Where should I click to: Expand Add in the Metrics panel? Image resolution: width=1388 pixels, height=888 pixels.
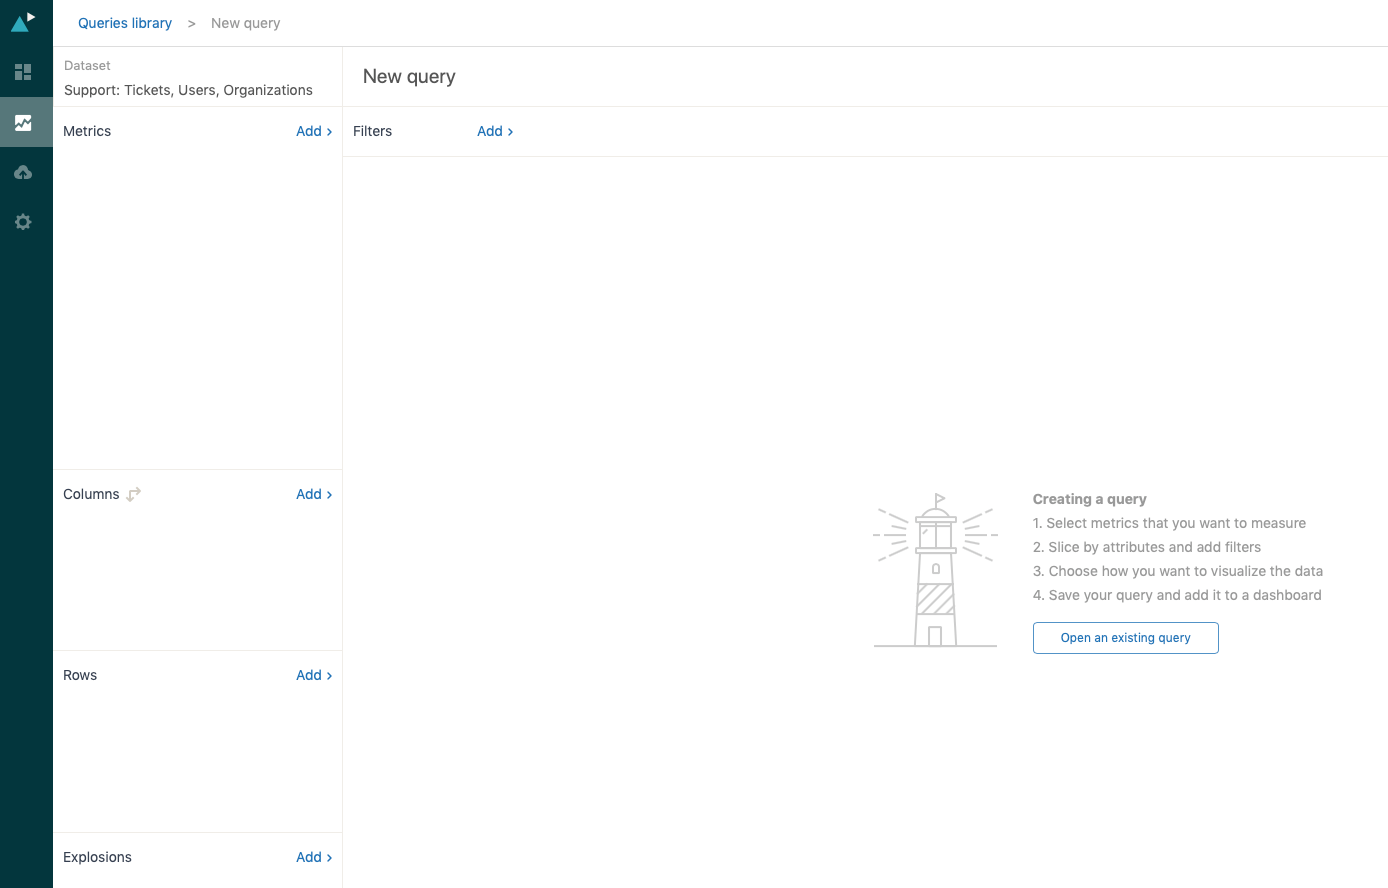coord(313,131)
